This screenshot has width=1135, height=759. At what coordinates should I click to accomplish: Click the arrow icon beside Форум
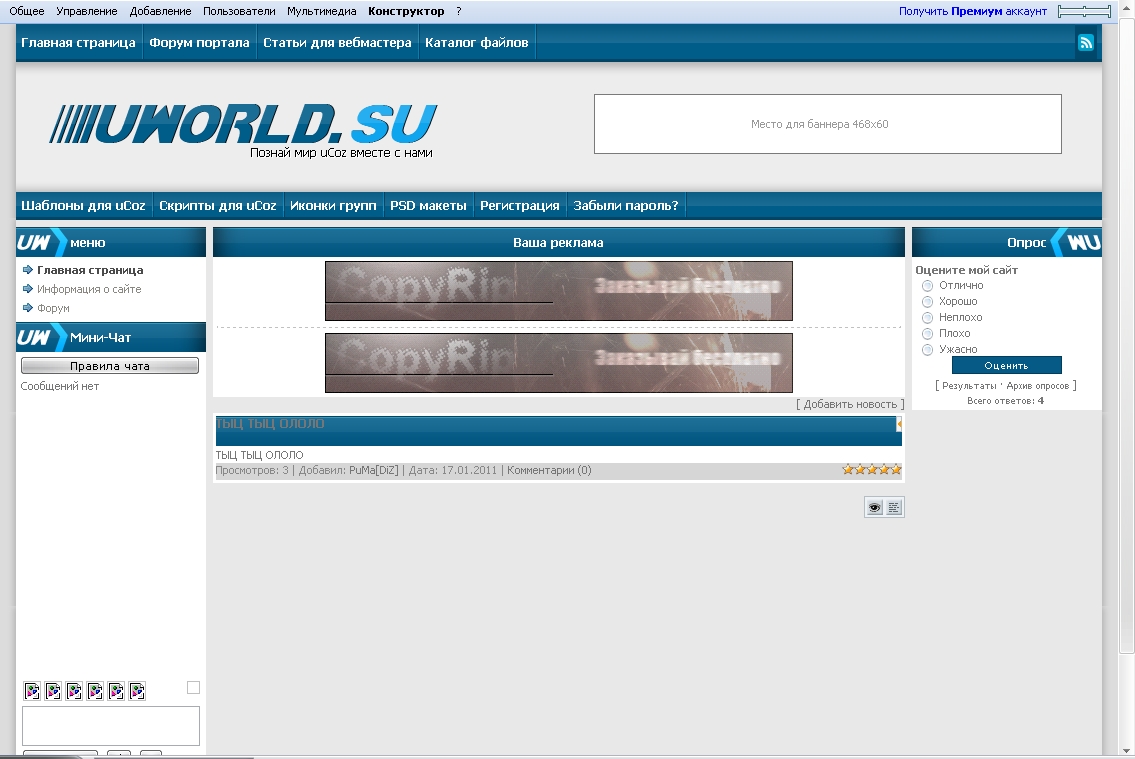click(x=28, y=308)
